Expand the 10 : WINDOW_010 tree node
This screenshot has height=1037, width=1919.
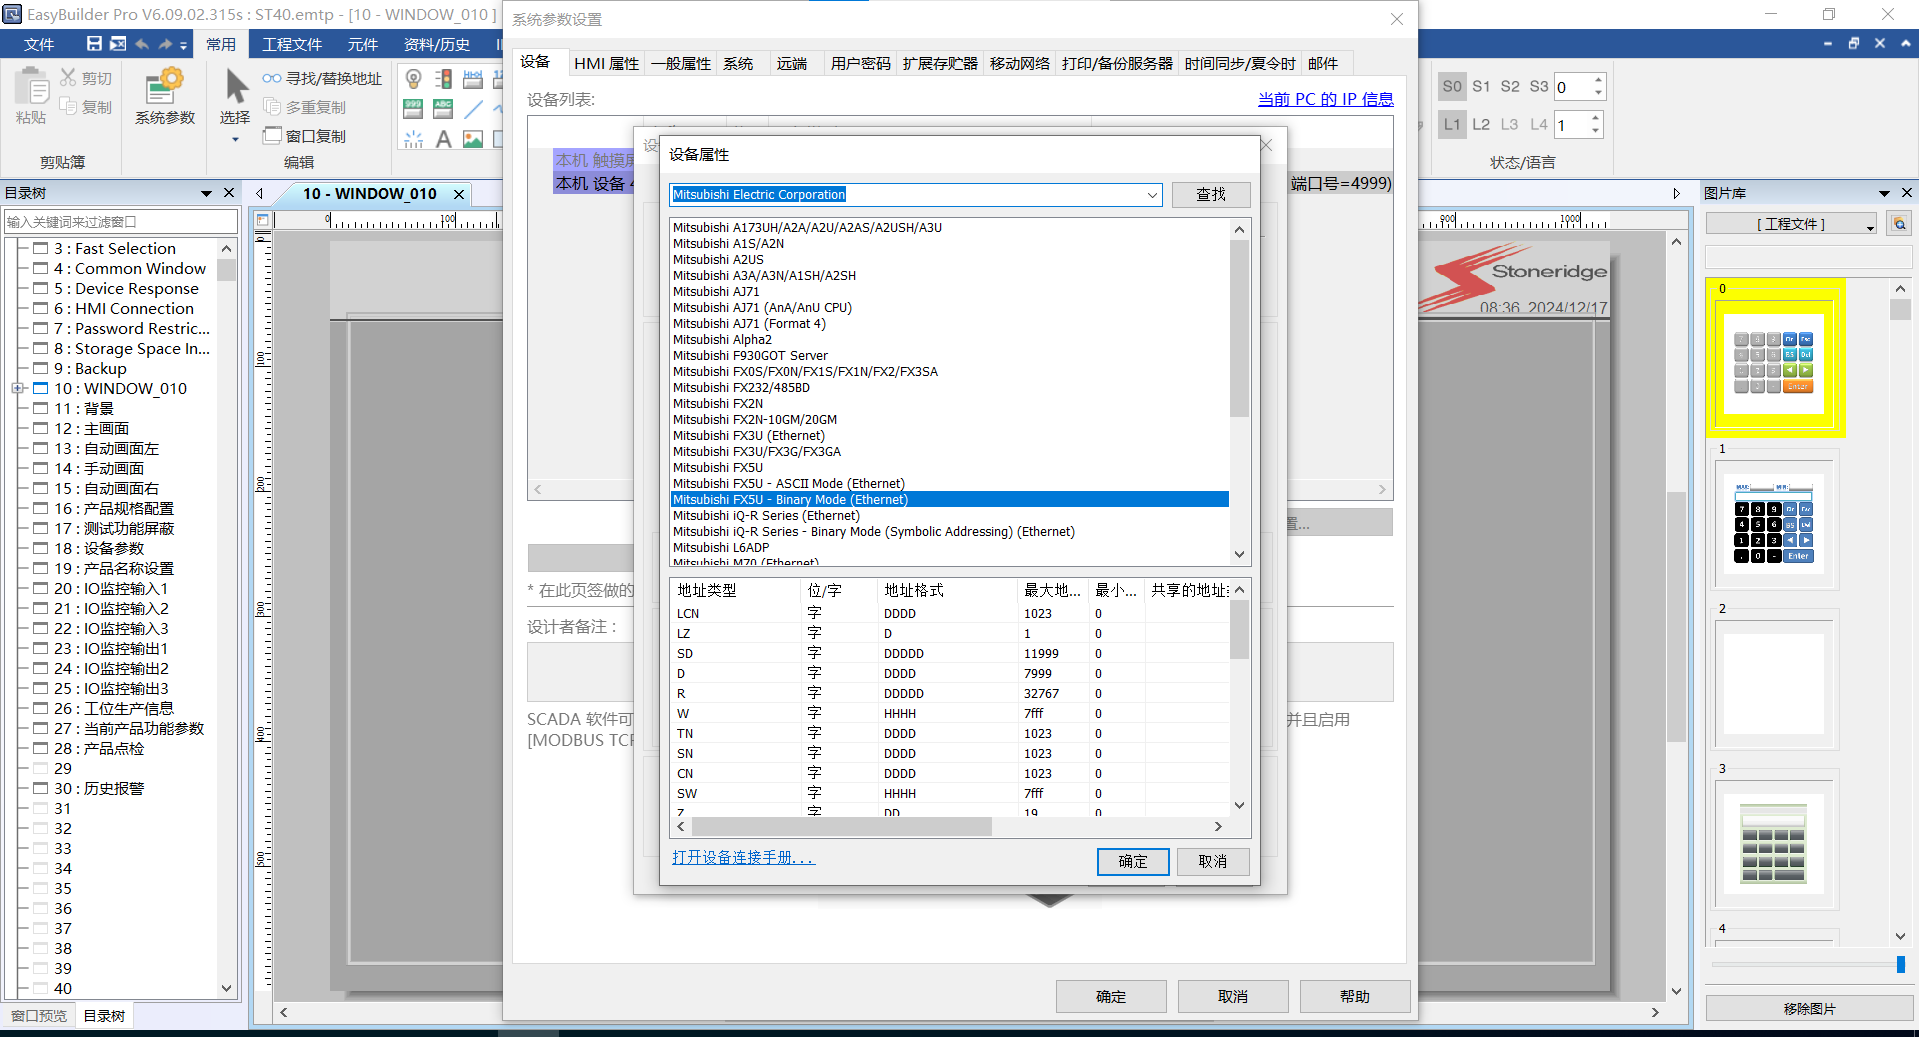point(18,388)
